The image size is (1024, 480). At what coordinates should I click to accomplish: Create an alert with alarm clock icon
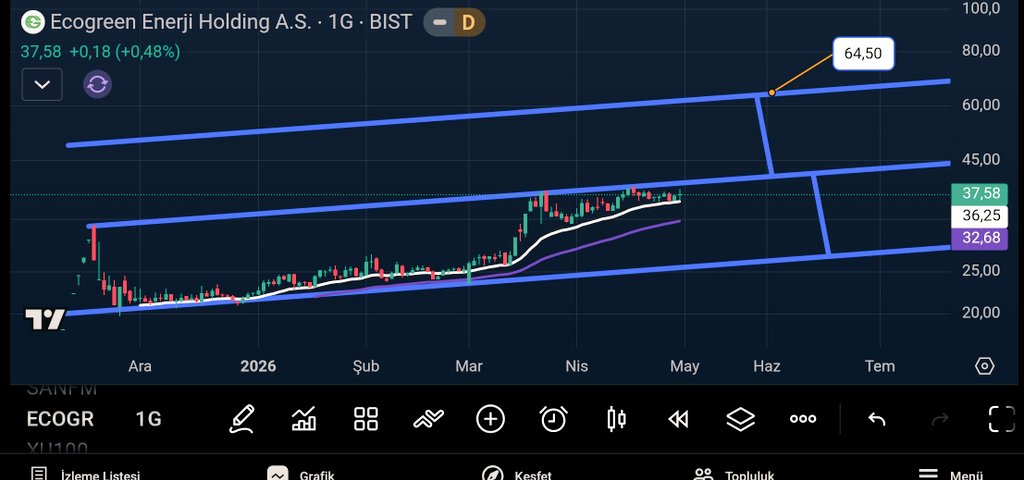[x=554, y=419]
